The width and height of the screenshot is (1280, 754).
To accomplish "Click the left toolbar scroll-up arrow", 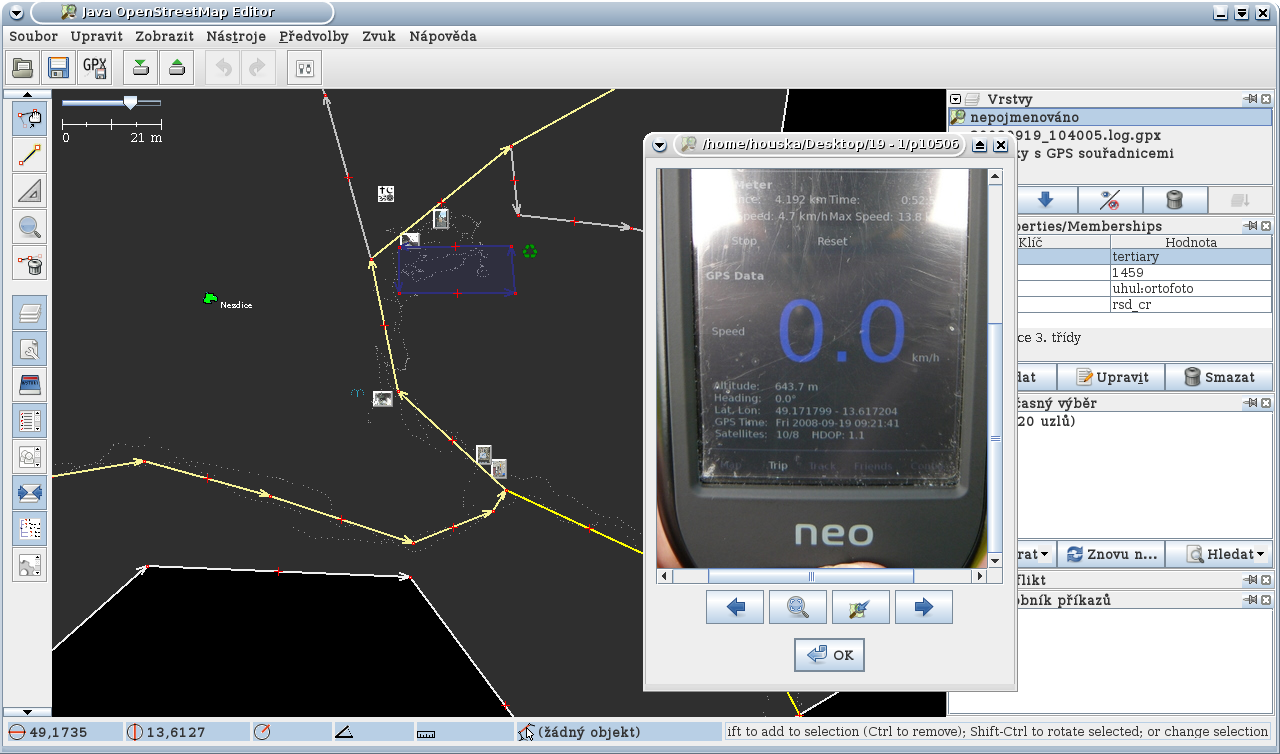I will point(26,95).
